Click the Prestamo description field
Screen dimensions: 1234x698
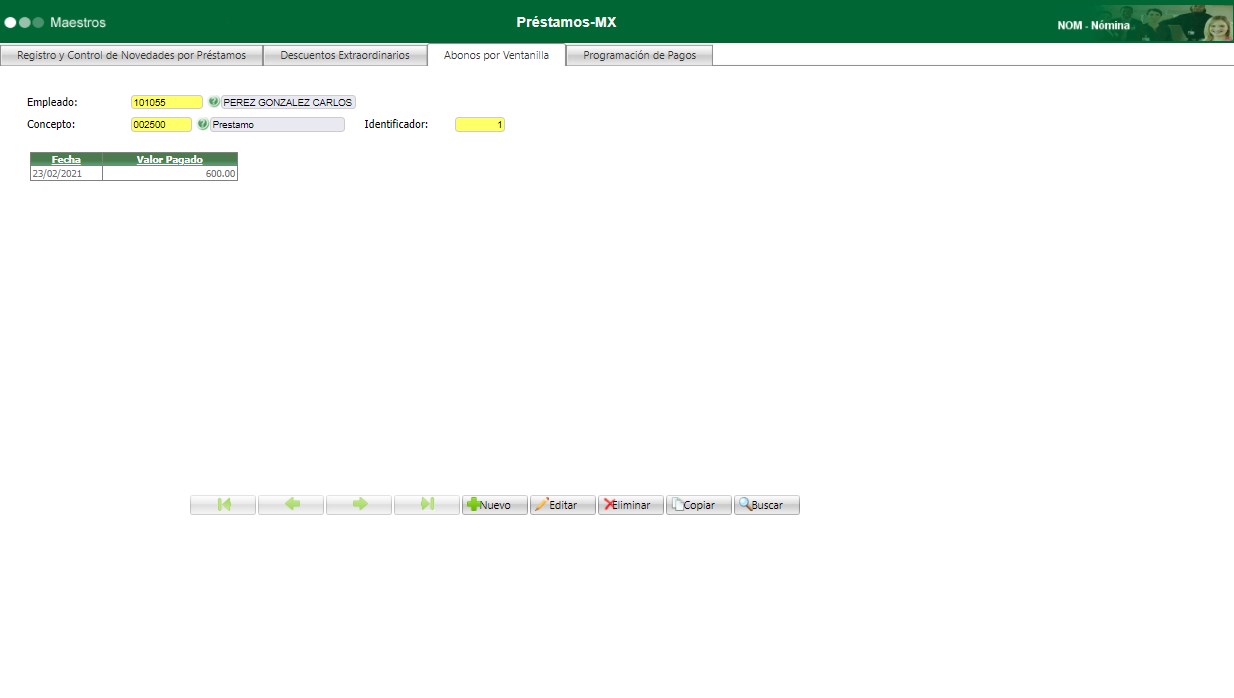pyautogui.click(x=278, y=125)
